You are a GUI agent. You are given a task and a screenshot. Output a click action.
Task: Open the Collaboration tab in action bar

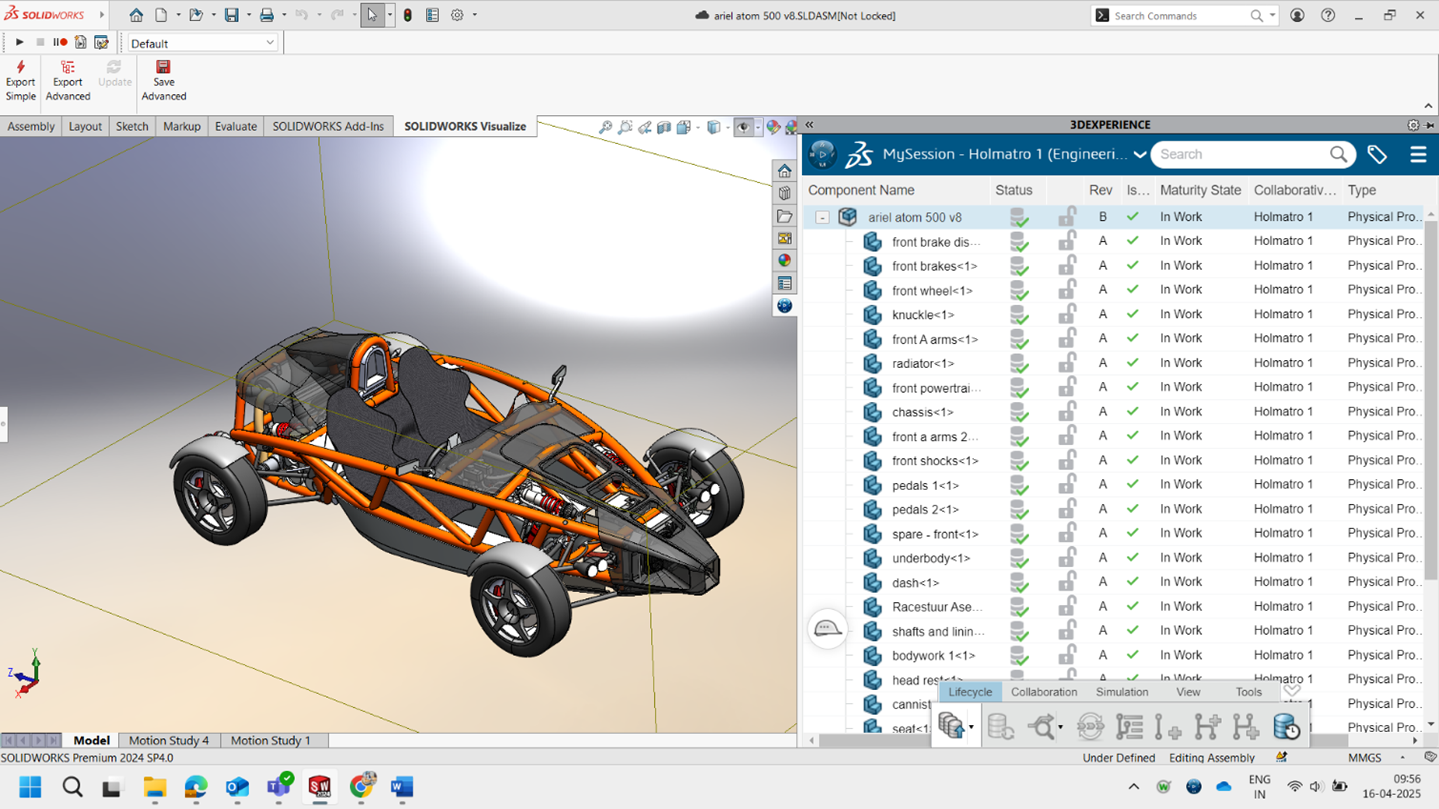tap(1043, 692)
